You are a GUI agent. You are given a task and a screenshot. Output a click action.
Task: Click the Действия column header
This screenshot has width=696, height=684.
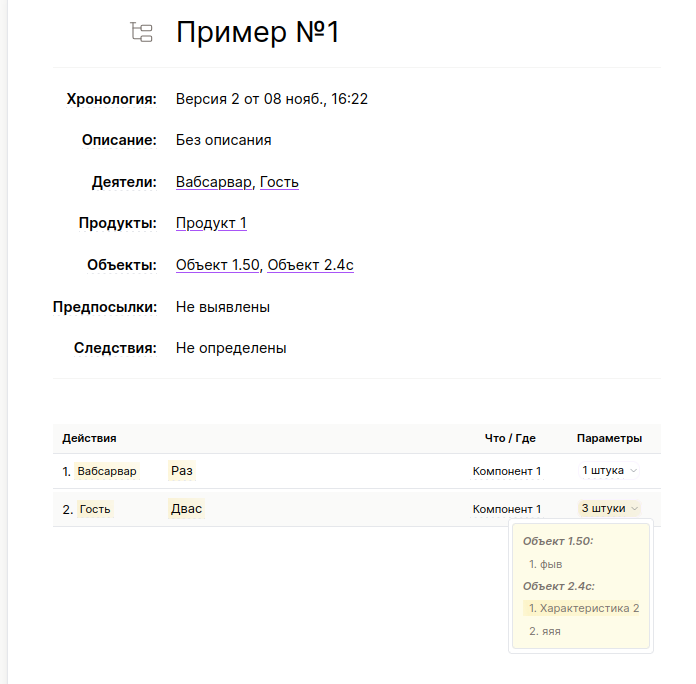click(89, 438)
